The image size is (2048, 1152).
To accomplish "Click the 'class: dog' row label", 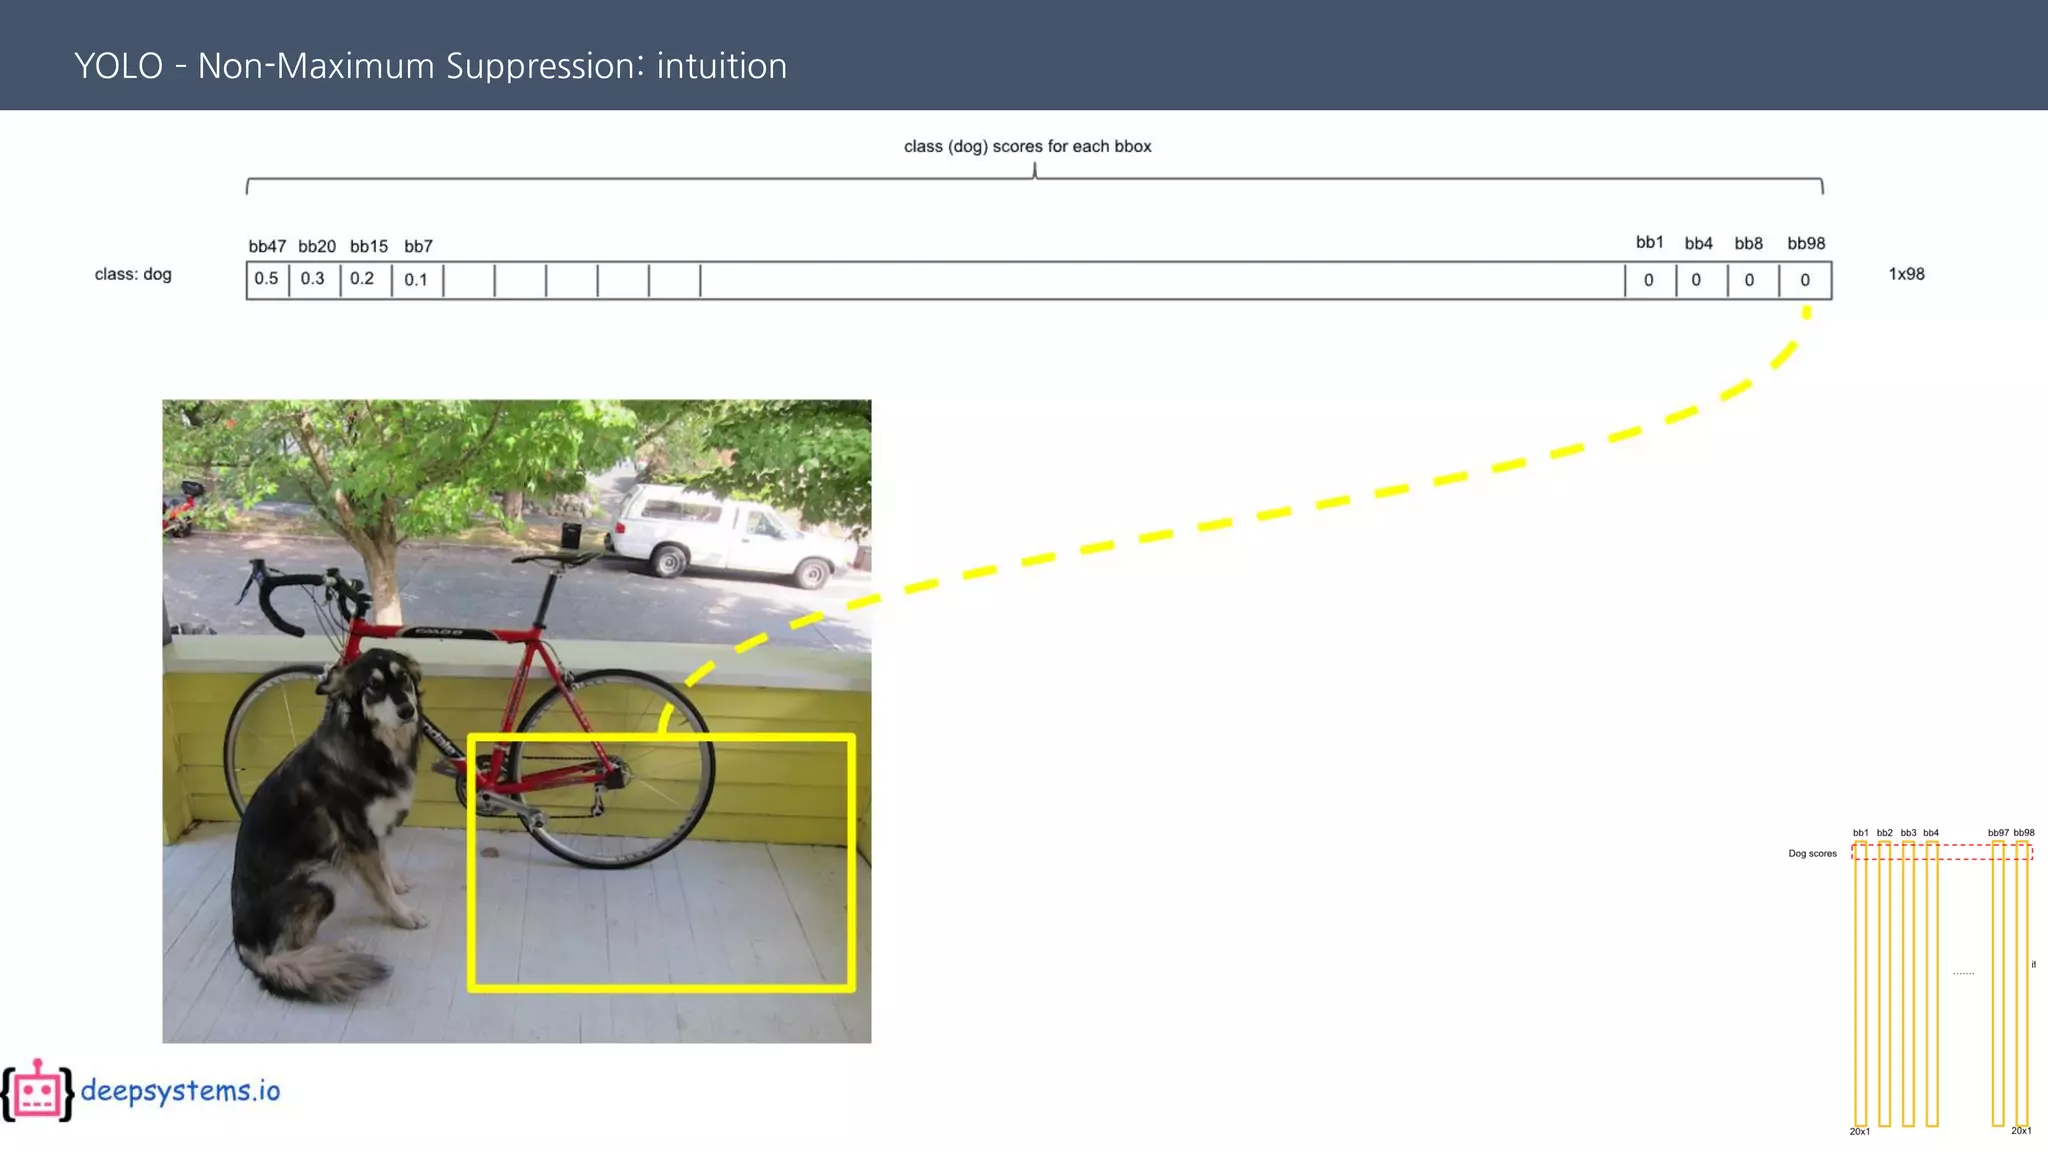I will [x=133, y=274].
